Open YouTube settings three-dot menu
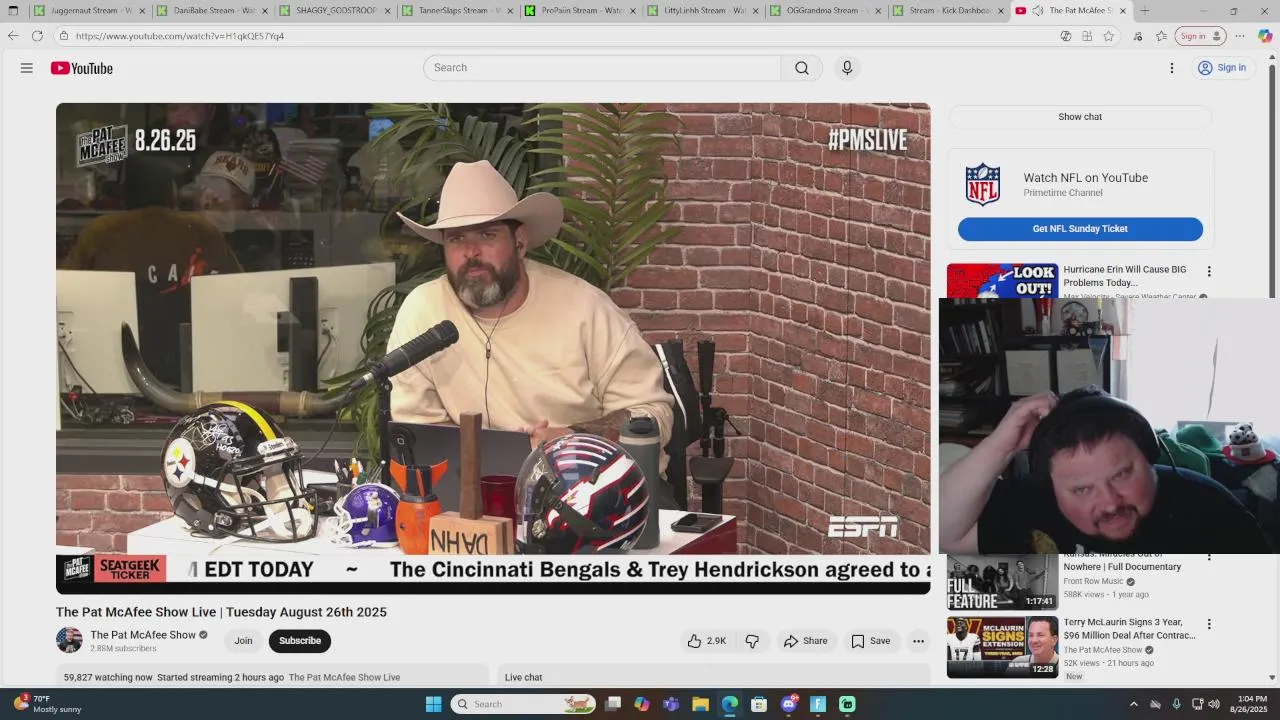This screenshot has height=720, width=1280. [x=1172, y=68]
